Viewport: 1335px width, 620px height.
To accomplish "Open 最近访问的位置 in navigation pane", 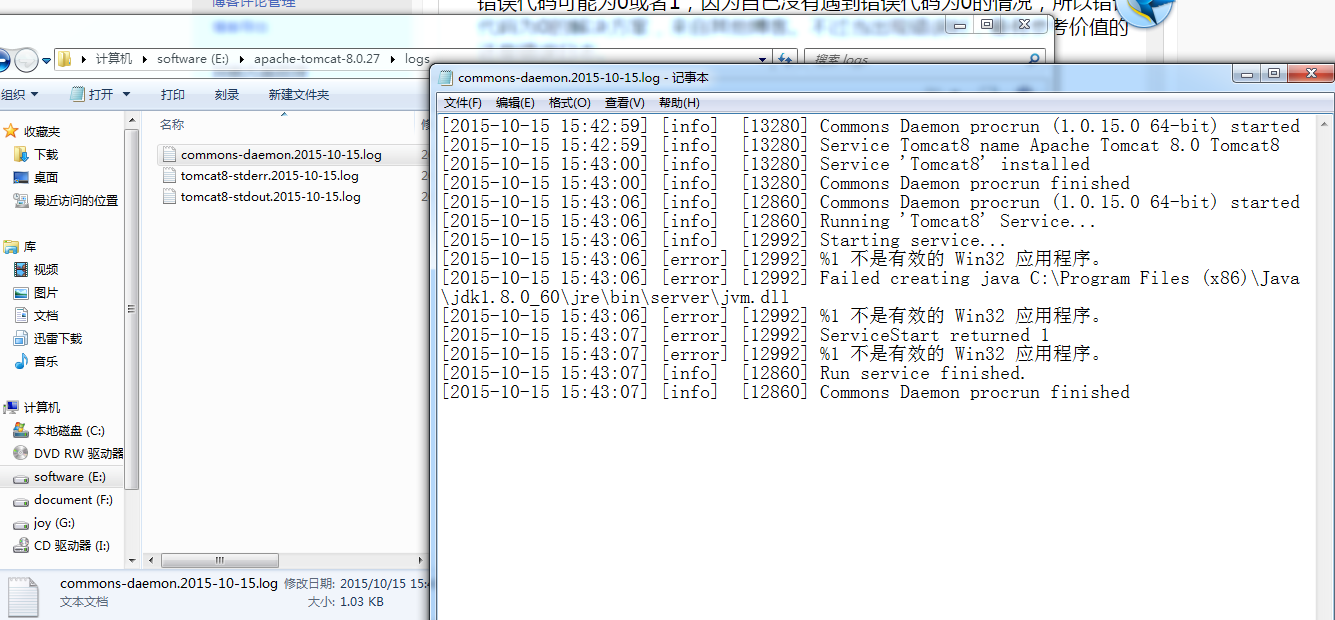I will pos(76,201).
